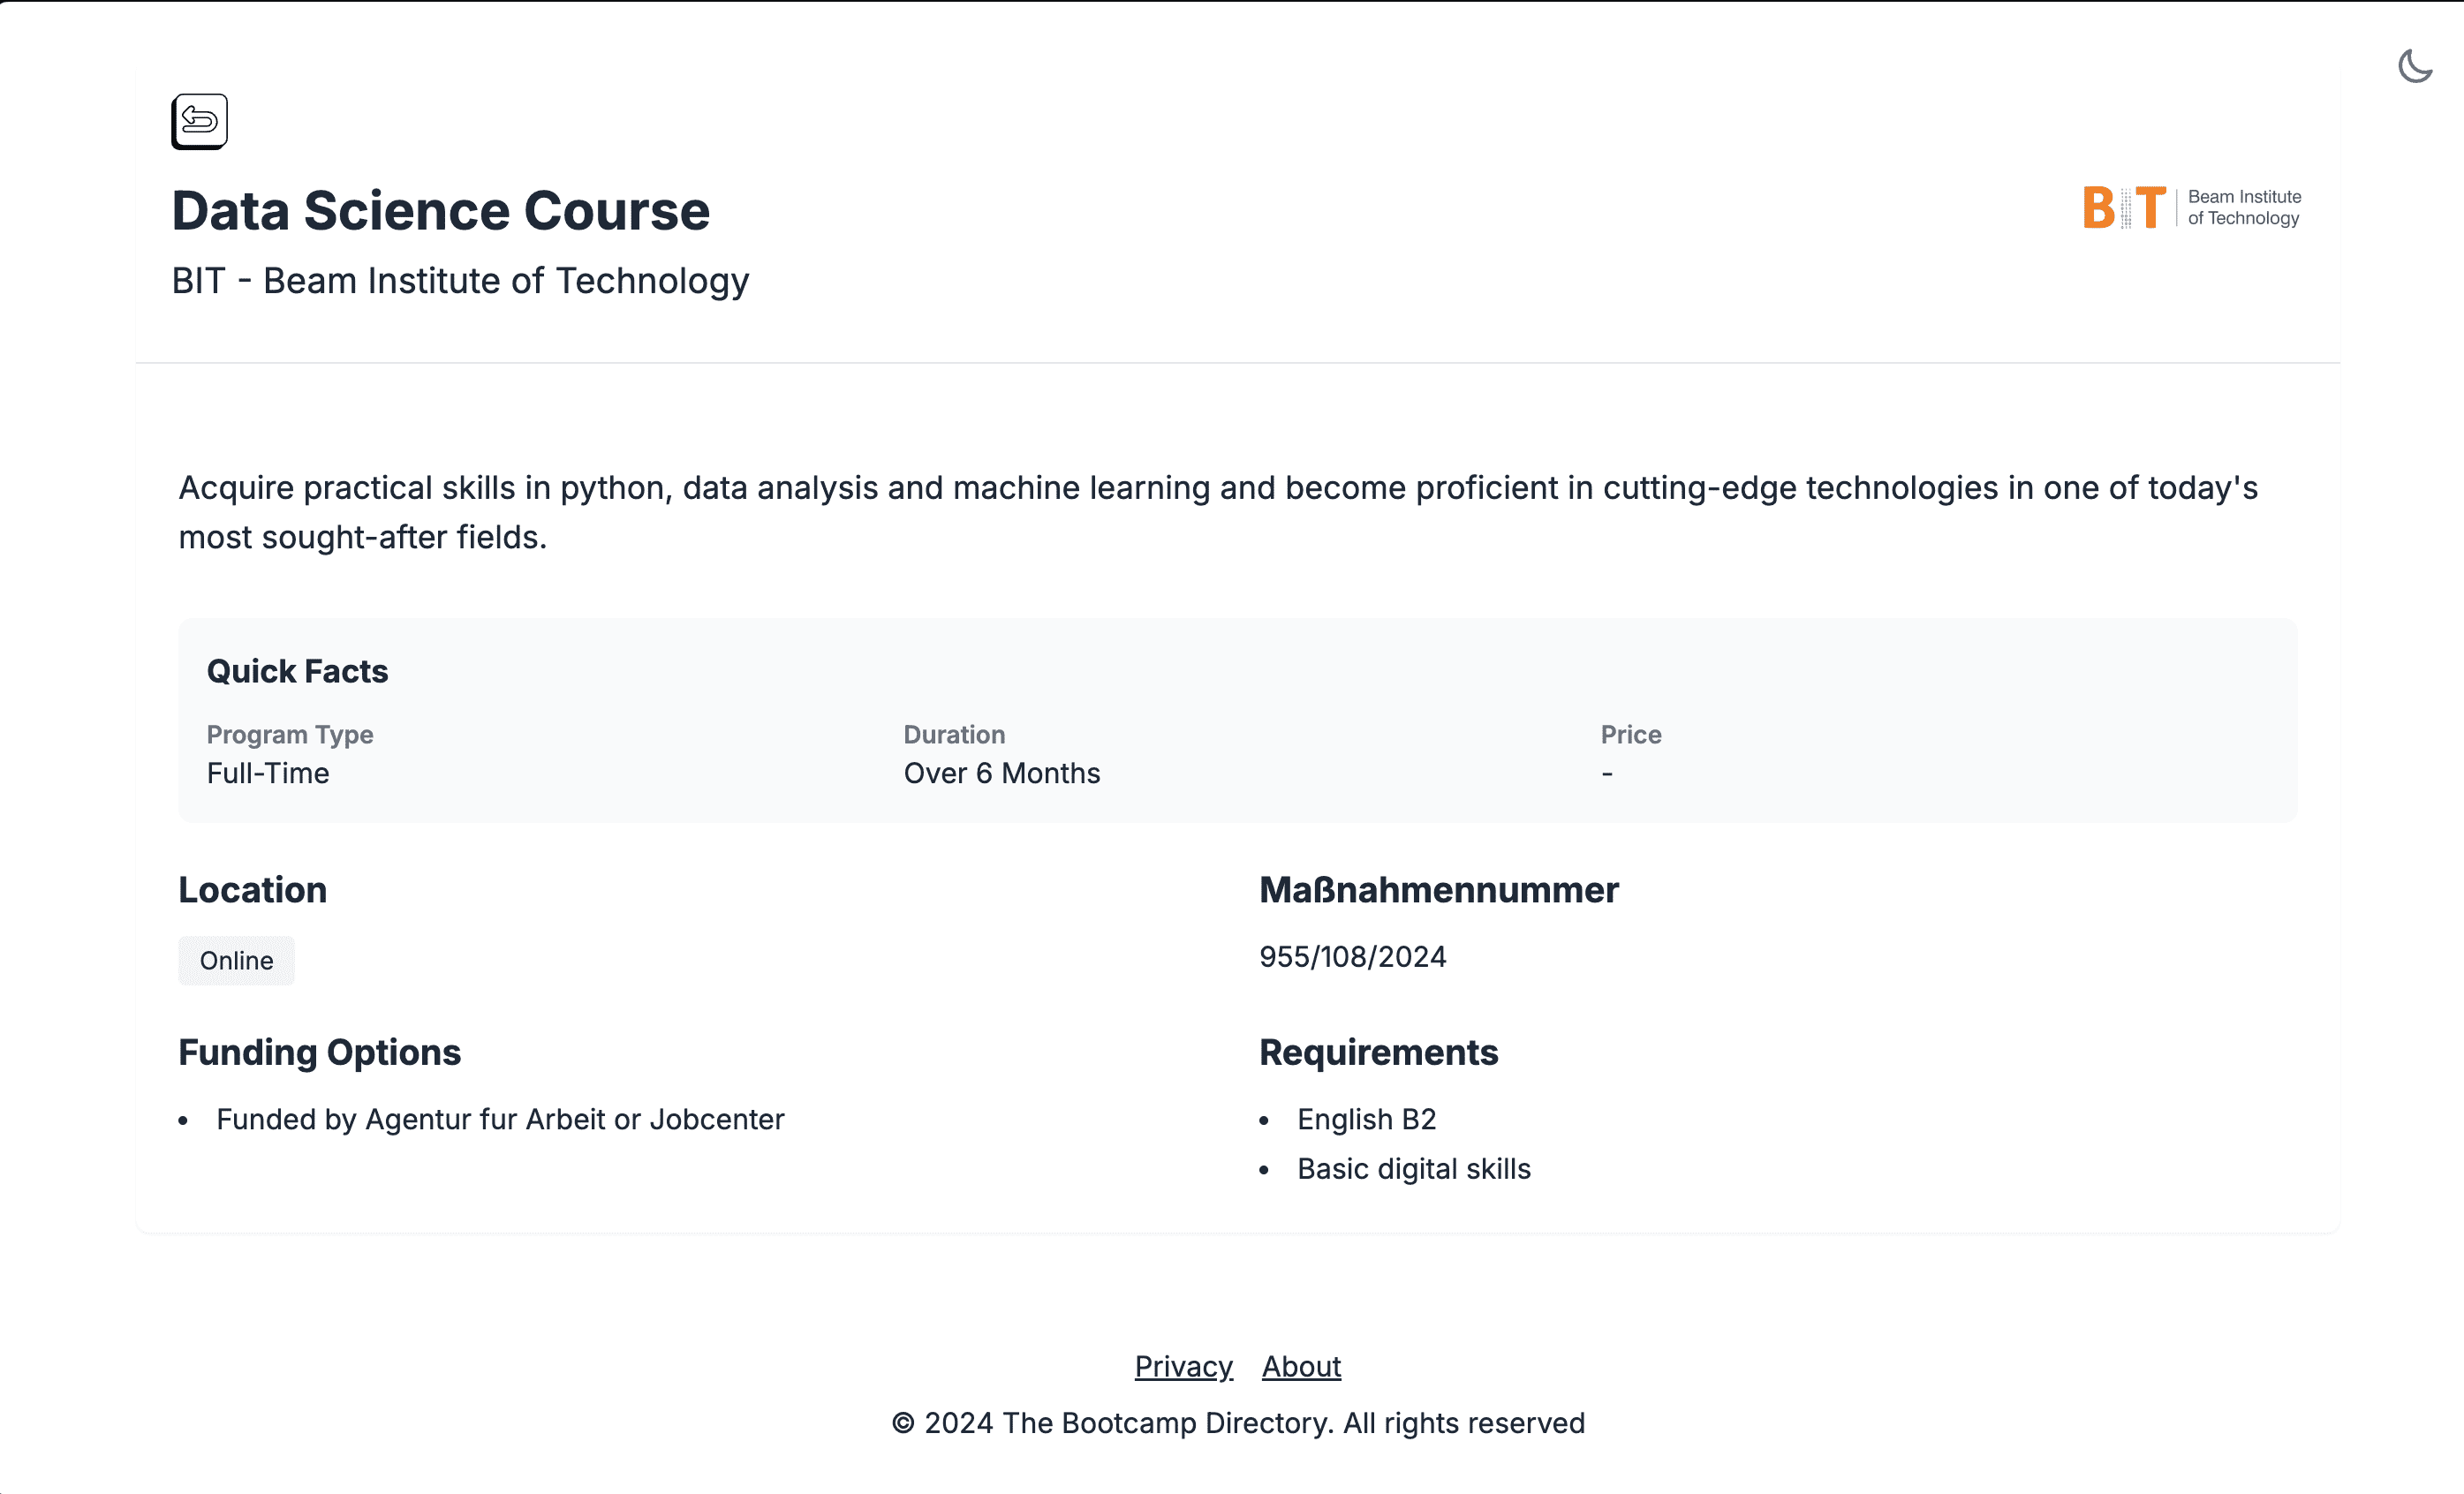The width and height of the screenshot is (2464, 1494).
Task: Click the Over 6 Months duration value
Action: click(1001, 773)
